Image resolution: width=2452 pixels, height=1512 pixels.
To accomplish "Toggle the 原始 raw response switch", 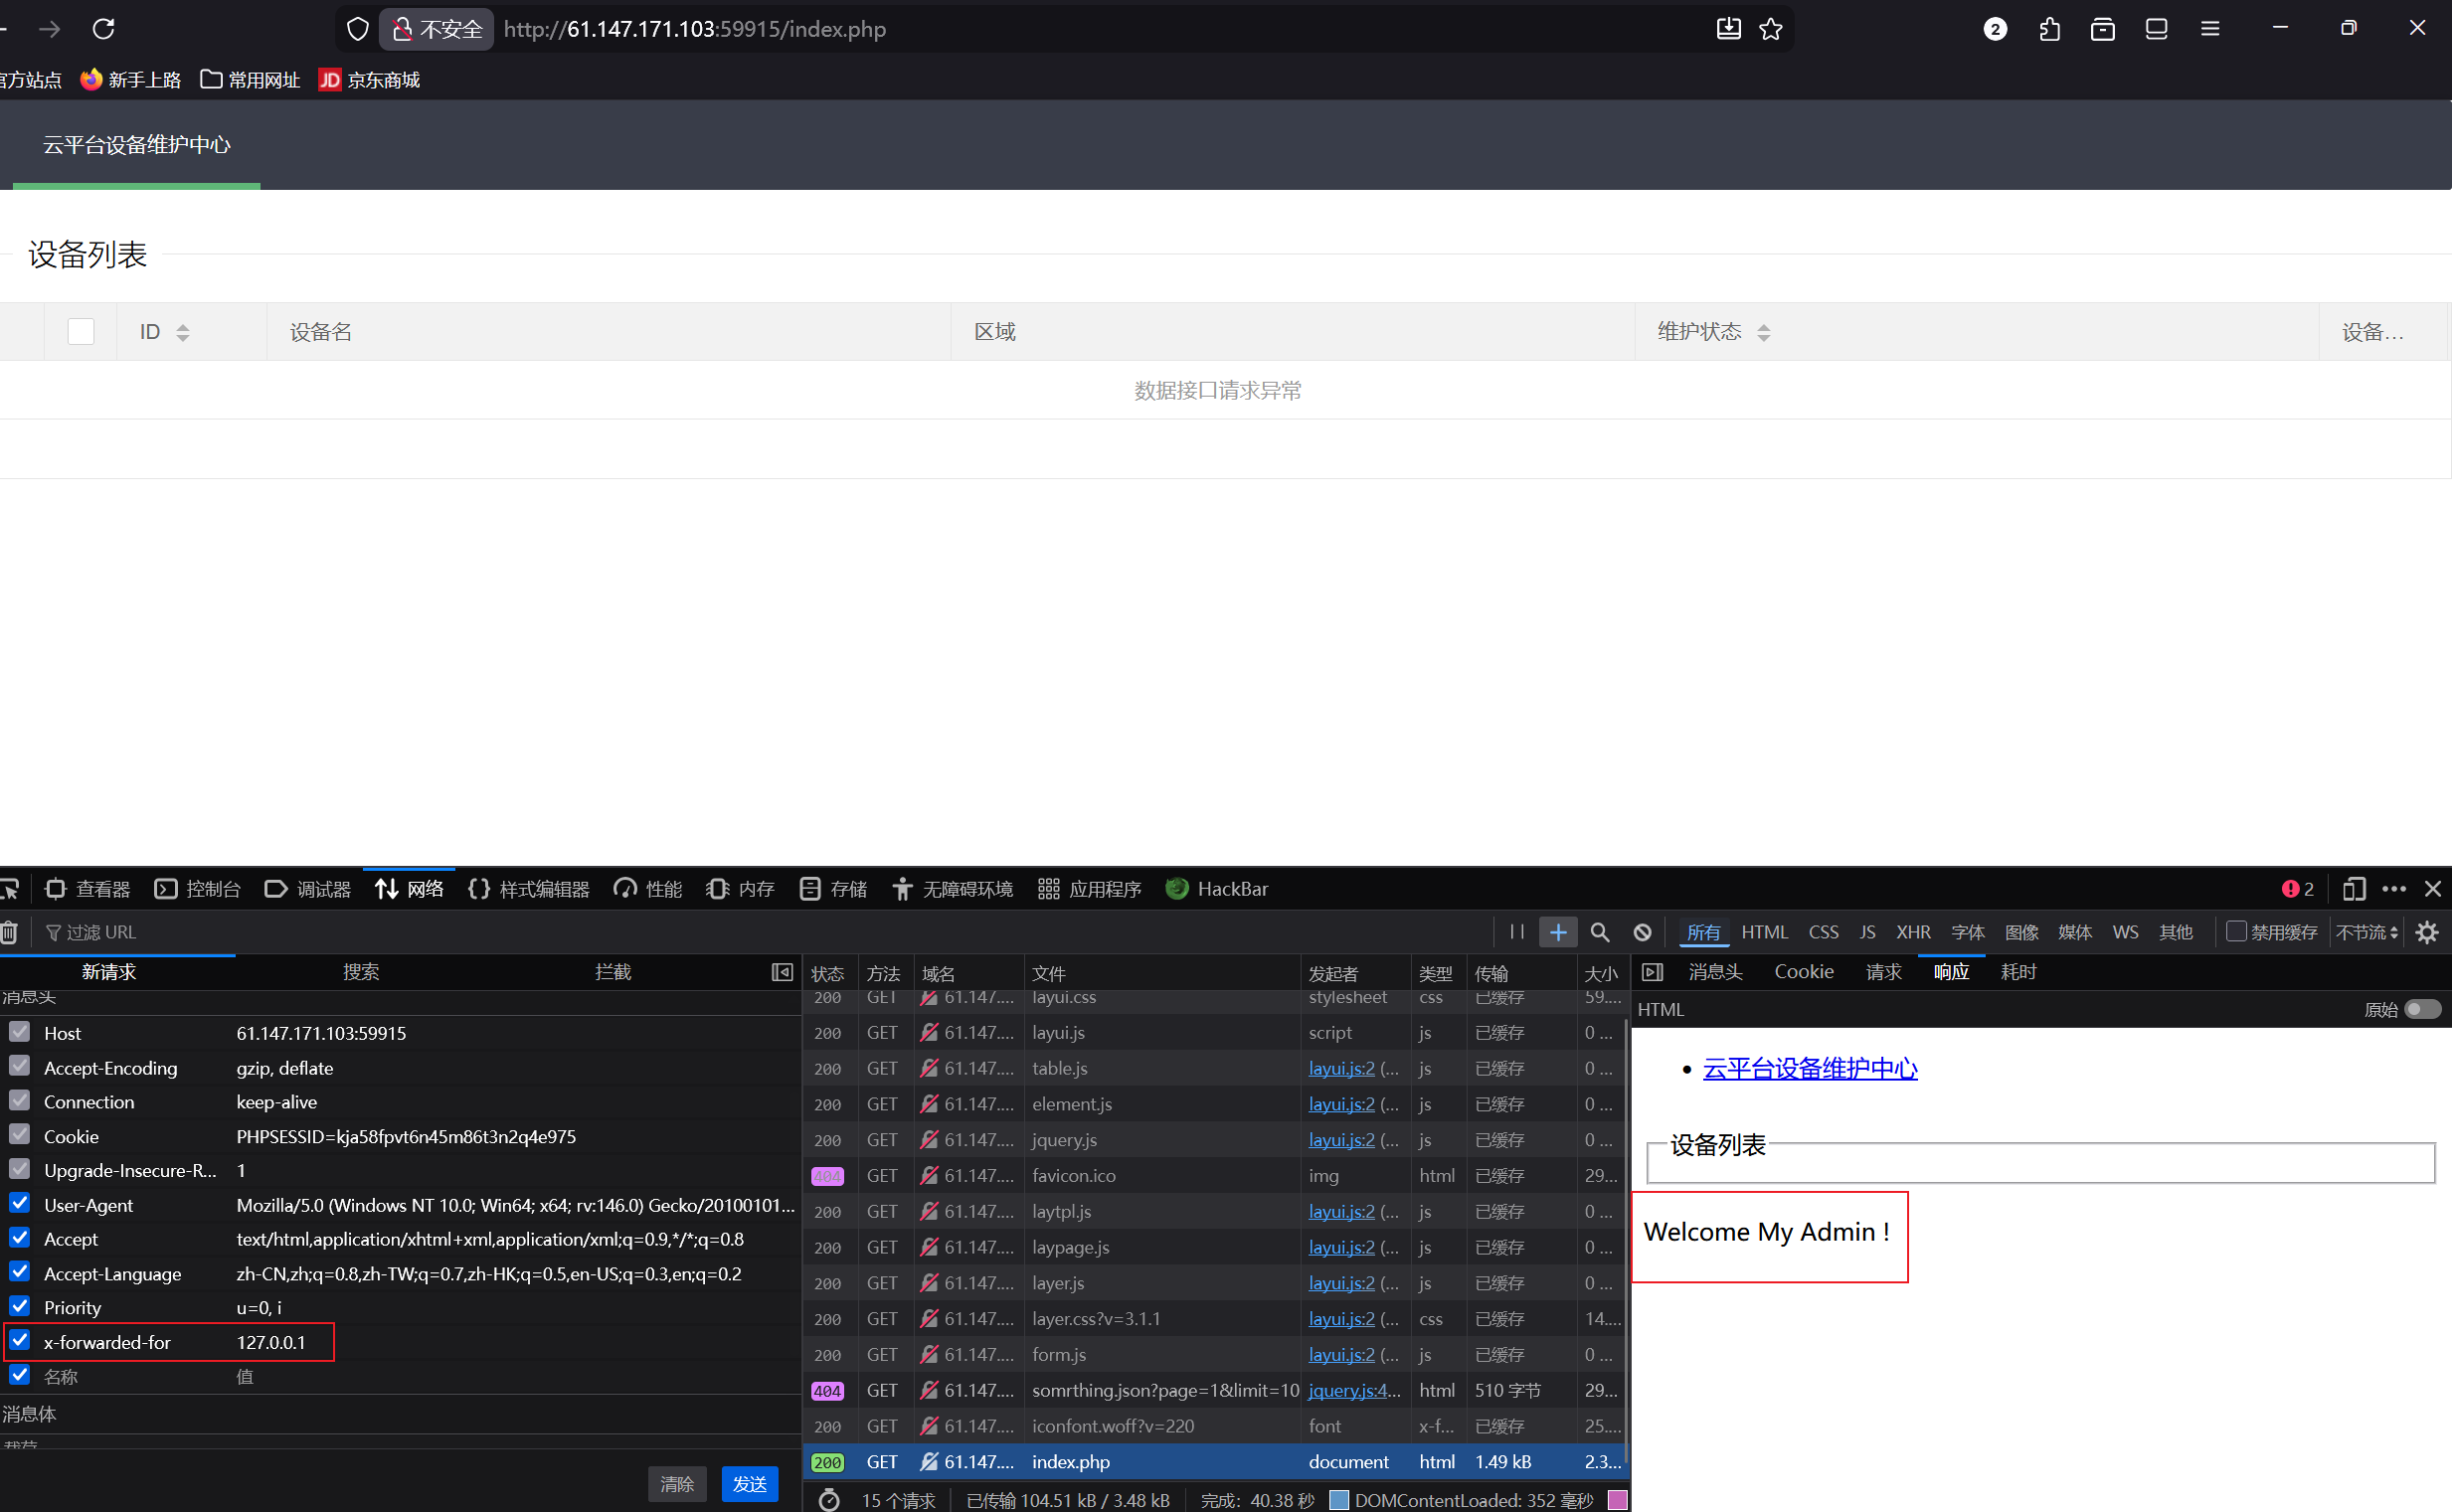I will pos(2421,1009).
